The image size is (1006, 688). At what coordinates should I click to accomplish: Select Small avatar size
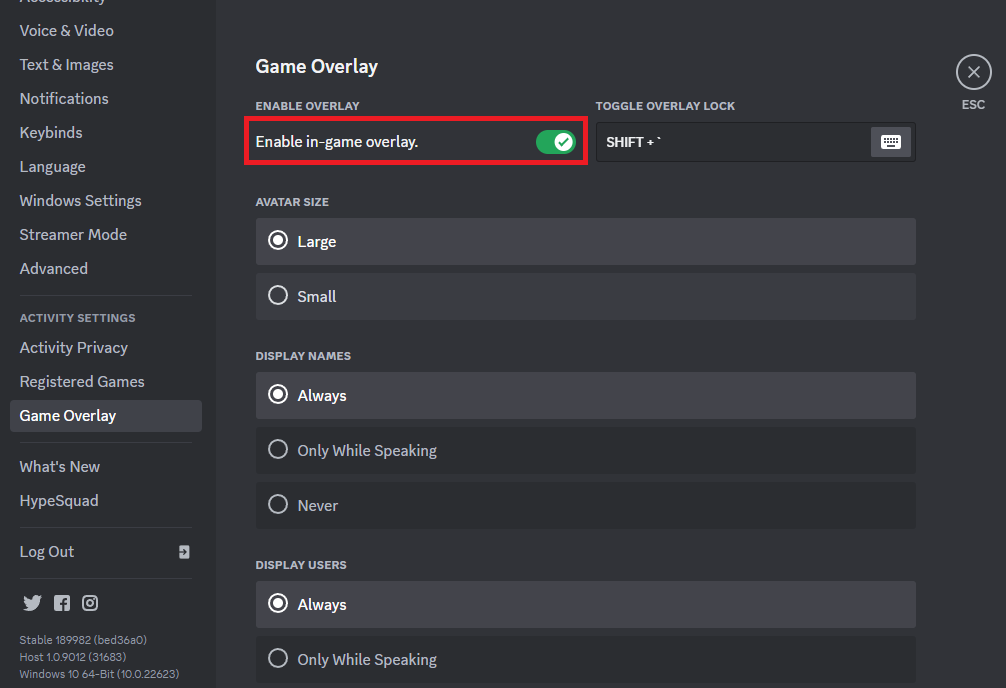click(x=278, y=296)
